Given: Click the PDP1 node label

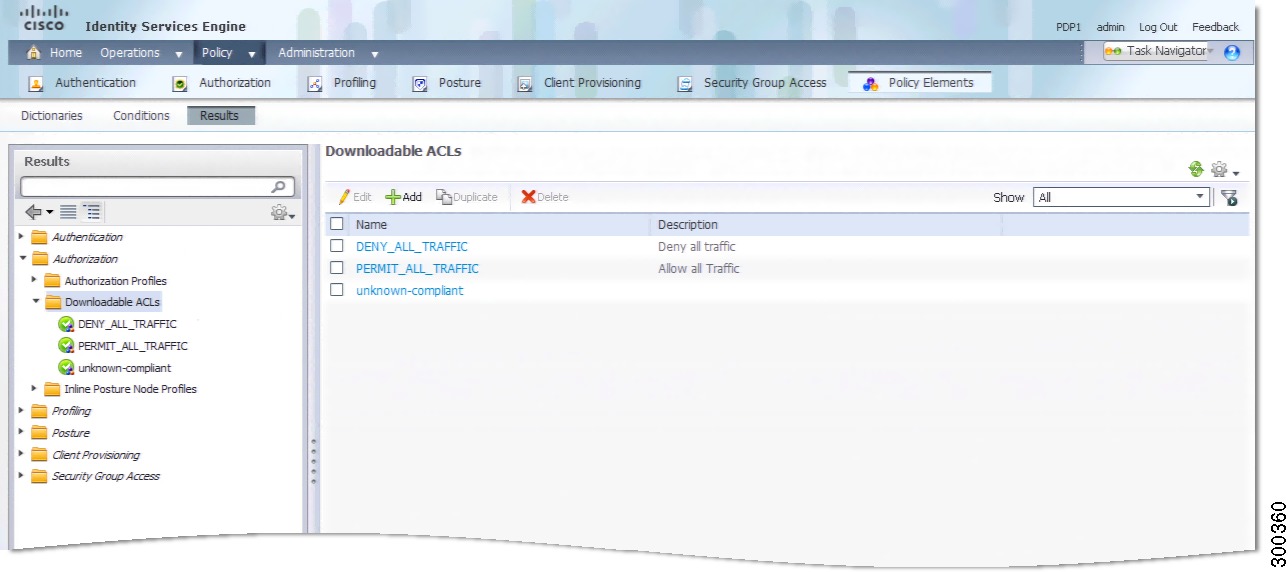Looking at the screenshot, I should [1068, 27].
